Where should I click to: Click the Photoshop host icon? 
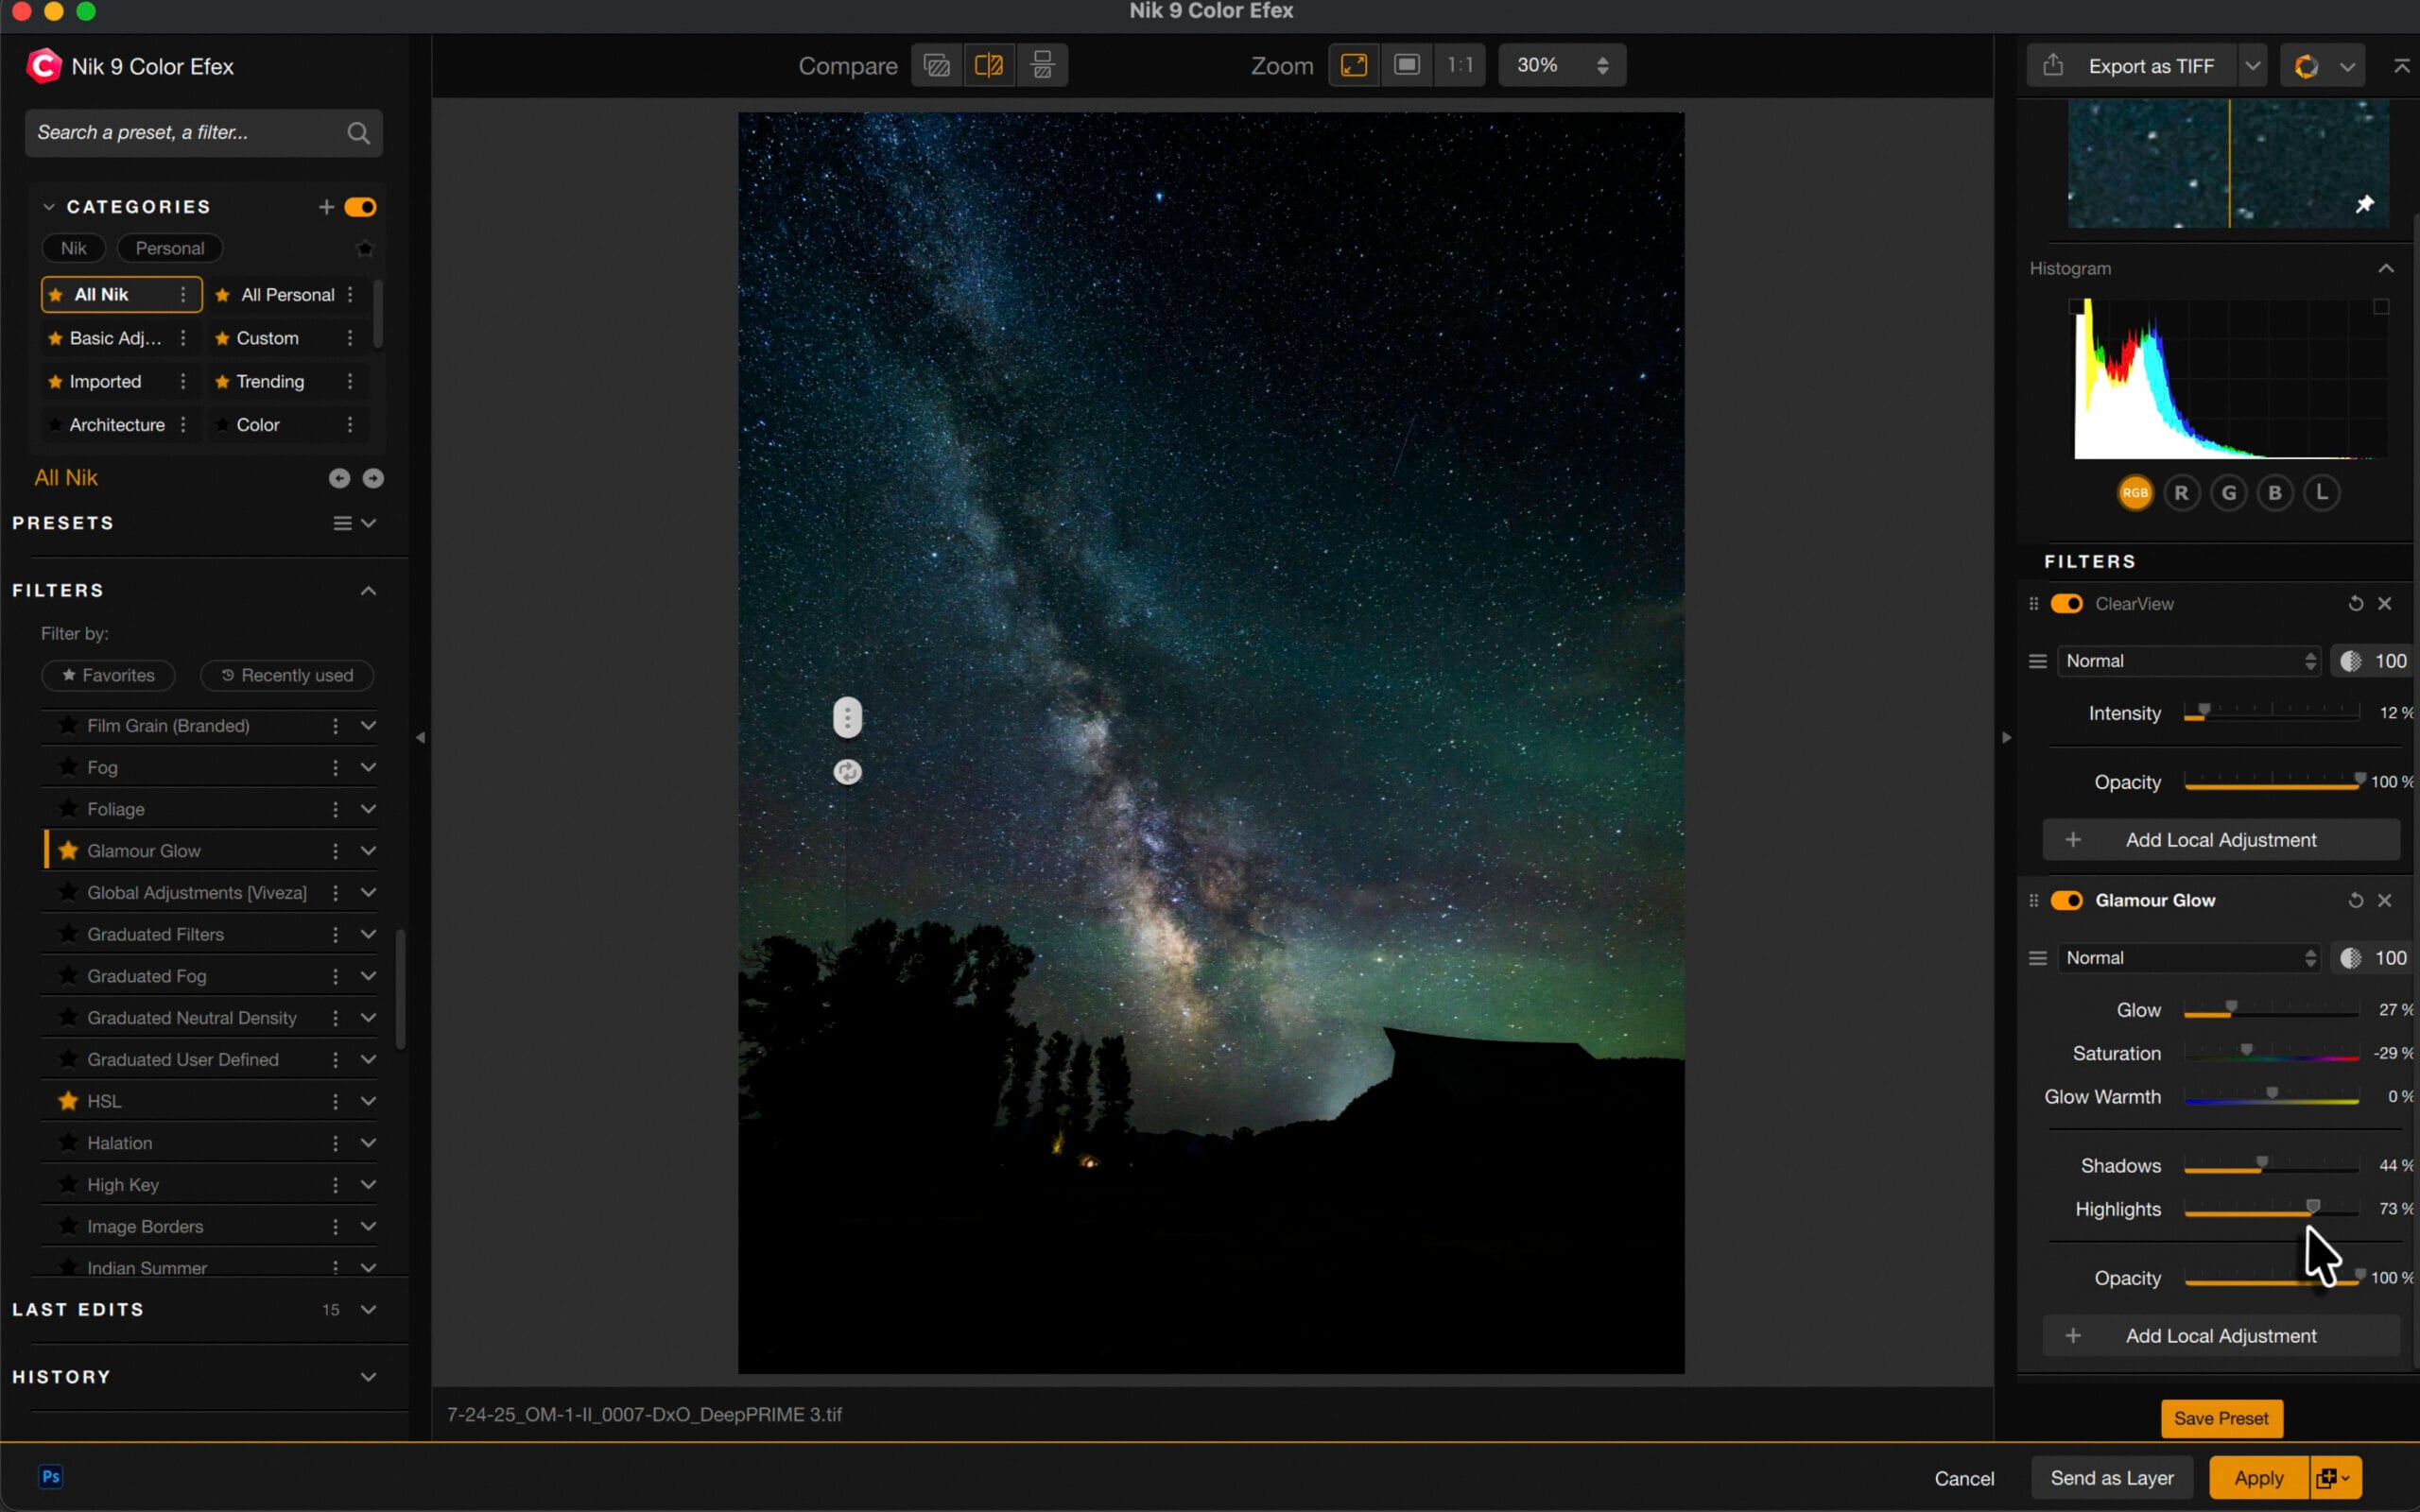point(51,1477)
